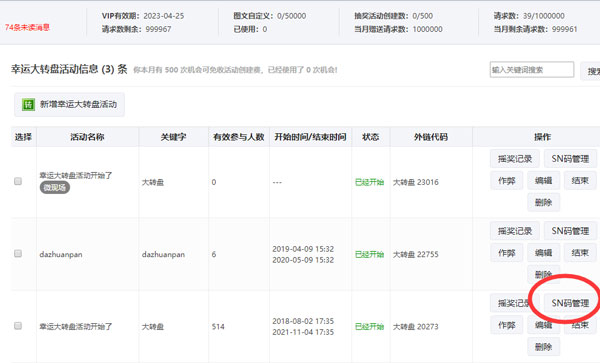This screenshot has width=600, height=363.
Task: Click the 已经开始 status in the dazhuanpan row
Action: coord(369,254)
